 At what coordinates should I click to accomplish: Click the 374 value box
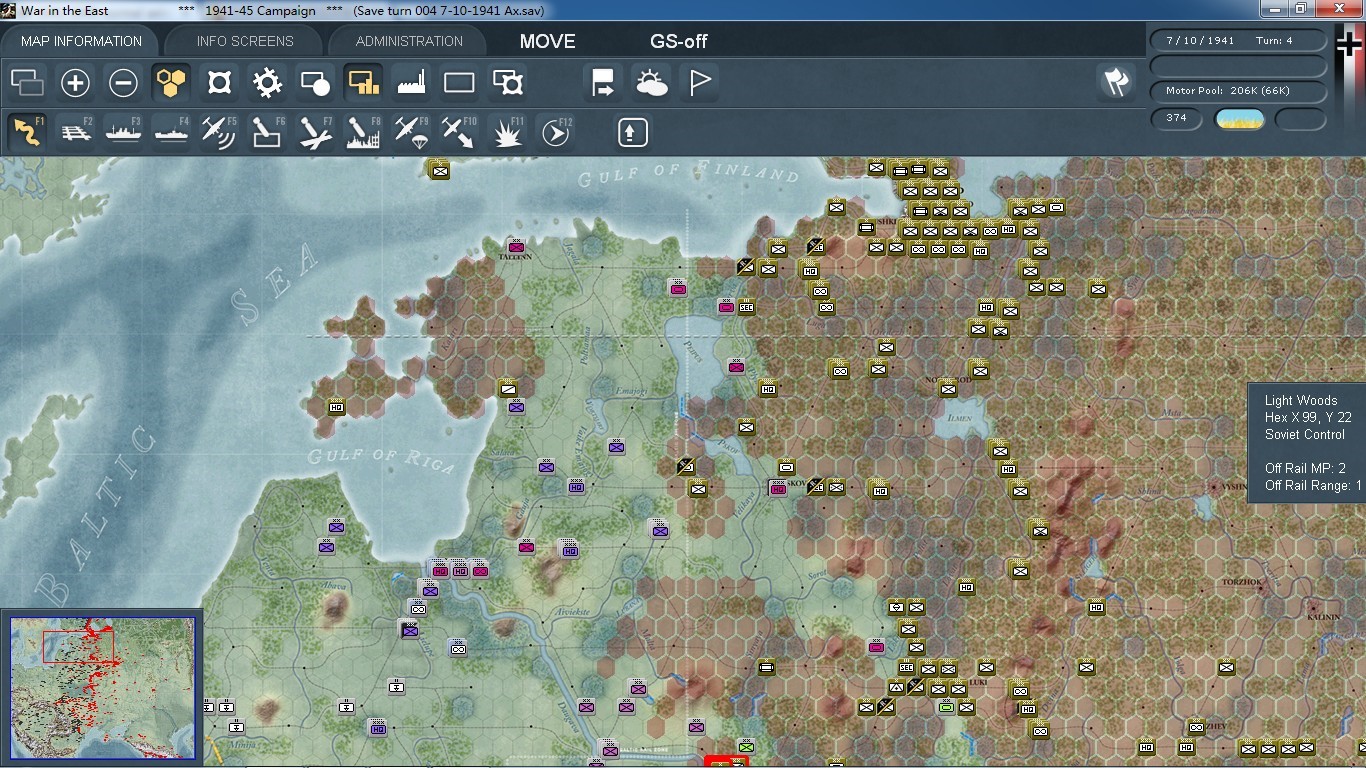click(x=1176, y=118)
